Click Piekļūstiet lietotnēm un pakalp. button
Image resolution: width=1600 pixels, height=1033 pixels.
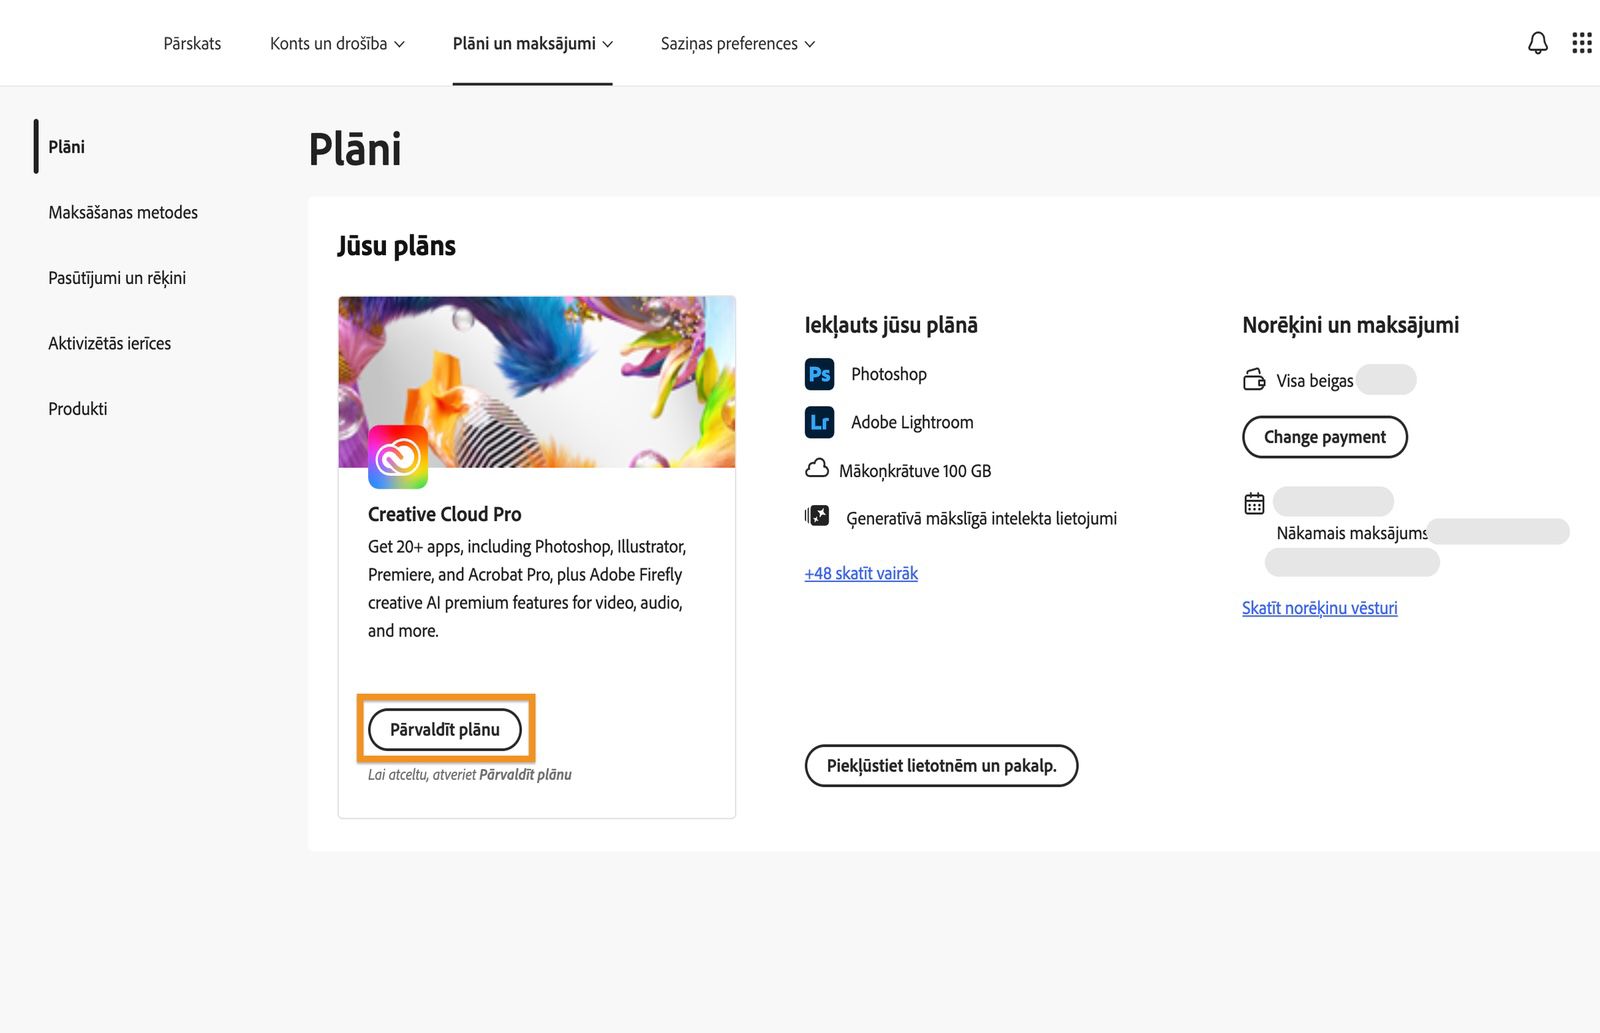pos(941,765)
